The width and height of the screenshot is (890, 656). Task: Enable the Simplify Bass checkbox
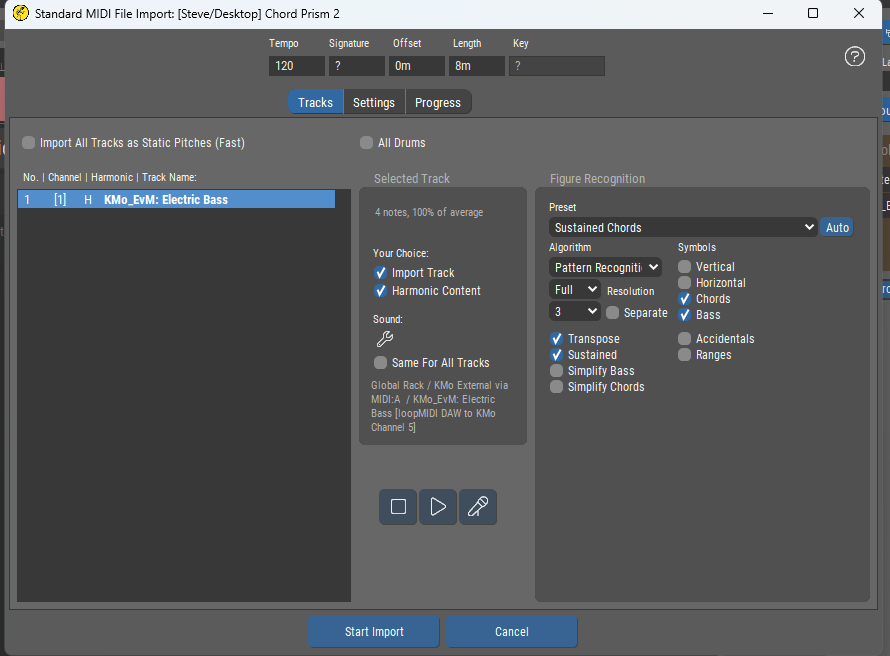coord(557,371)
